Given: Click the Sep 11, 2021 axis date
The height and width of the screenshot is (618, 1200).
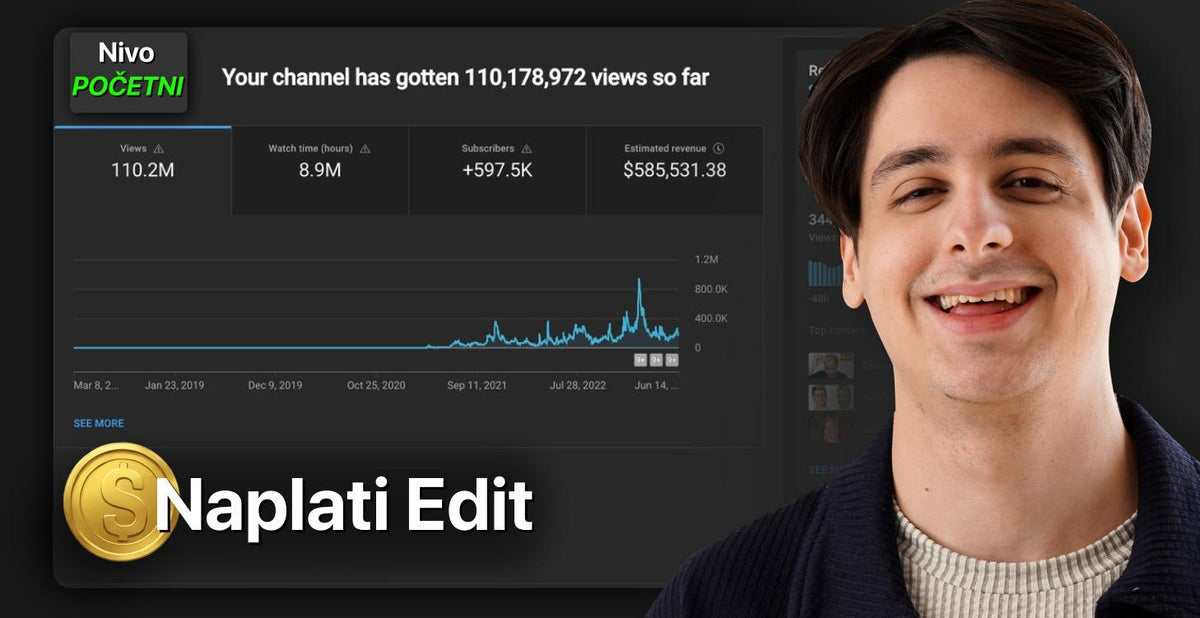Looking at the screenshot, I should pos(477,385).
